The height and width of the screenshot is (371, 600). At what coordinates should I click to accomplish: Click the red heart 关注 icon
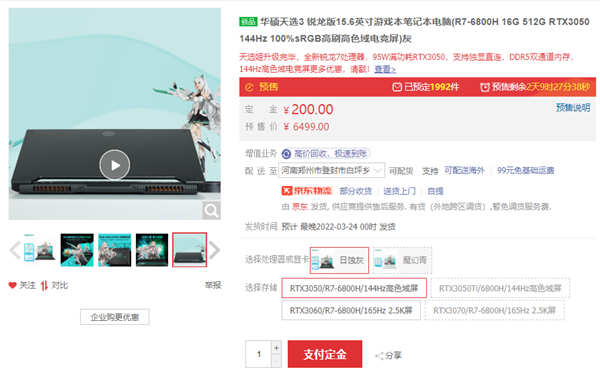pyautogui.click(x=13, y=285)
